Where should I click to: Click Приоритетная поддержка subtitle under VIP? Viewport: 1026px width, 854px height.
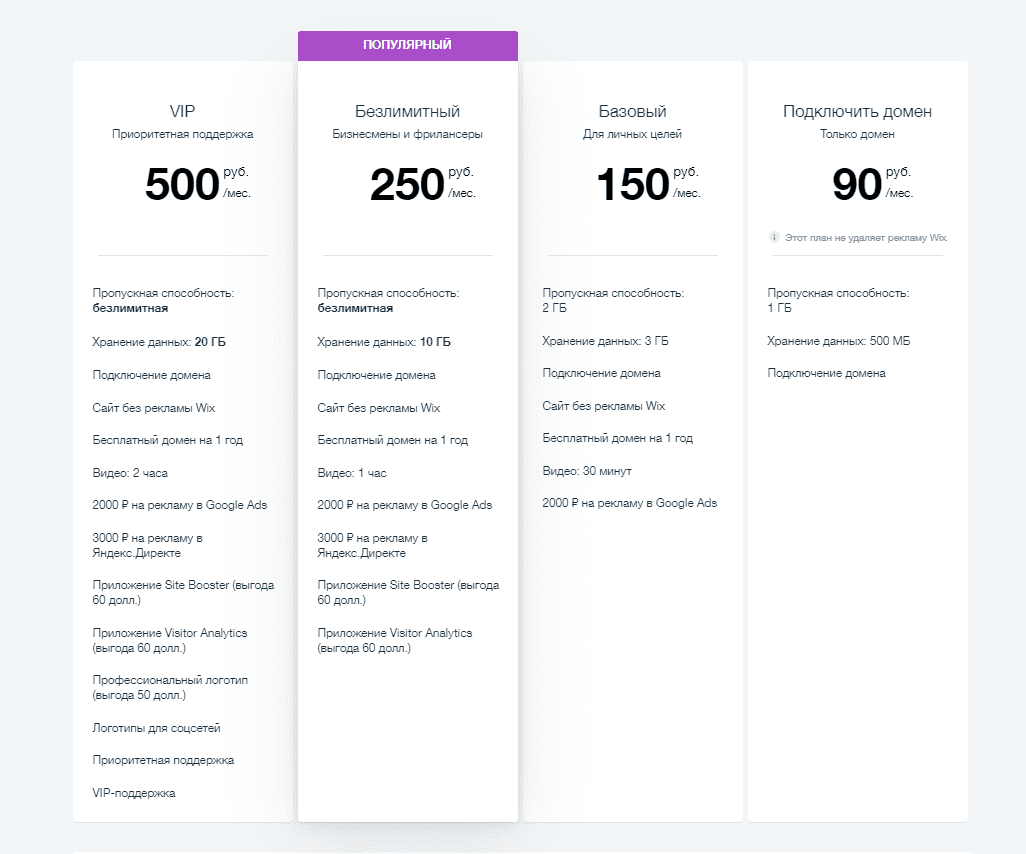(183, 134)
